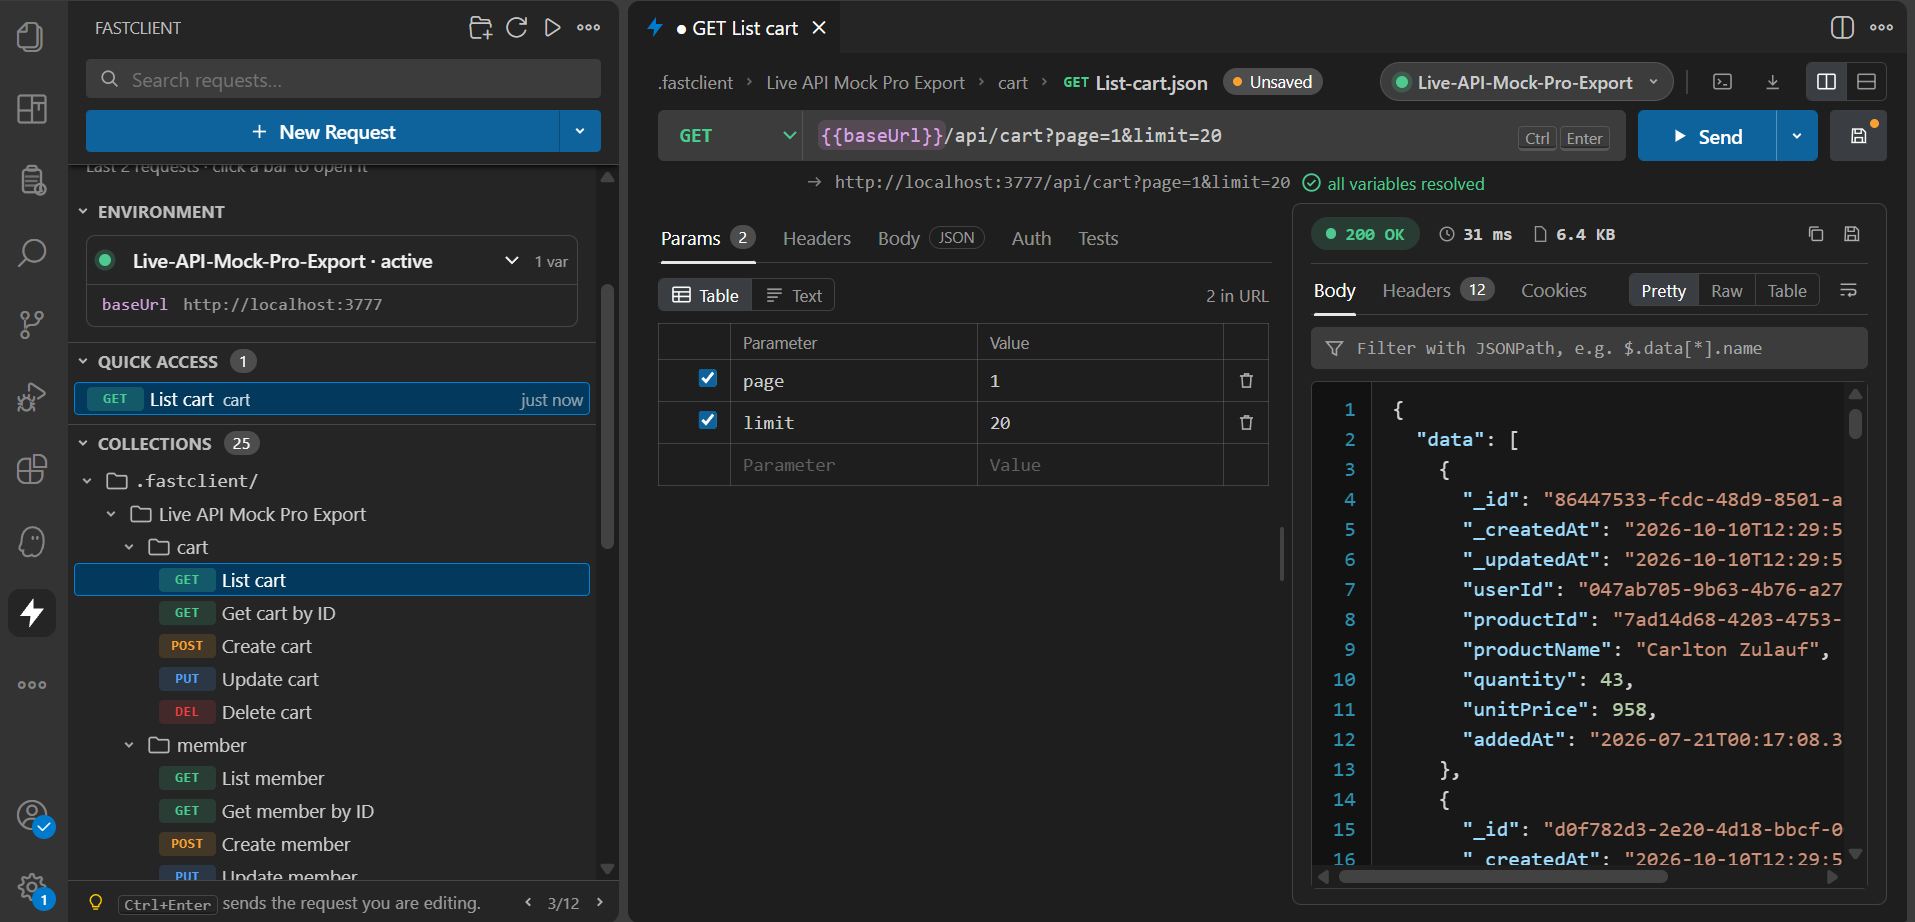
Task: Focus the Search requests field
Action: point(343,79)
